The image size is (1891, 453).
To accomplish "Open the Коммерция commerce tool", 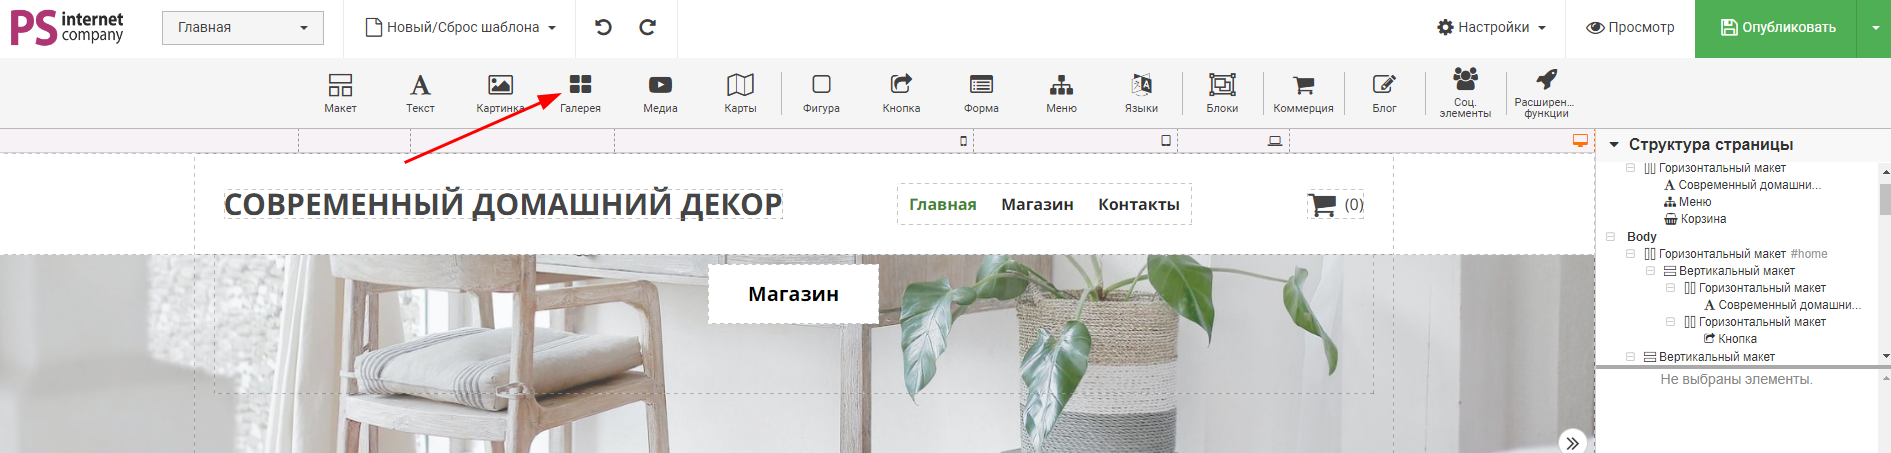I will click(1303, 93).
